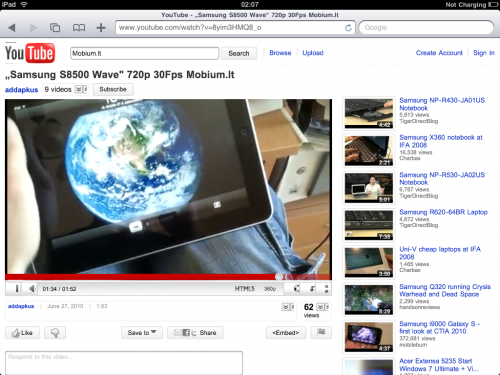Click the red video progress bar
Screen dimensions: 500x375
pos(168,277)
